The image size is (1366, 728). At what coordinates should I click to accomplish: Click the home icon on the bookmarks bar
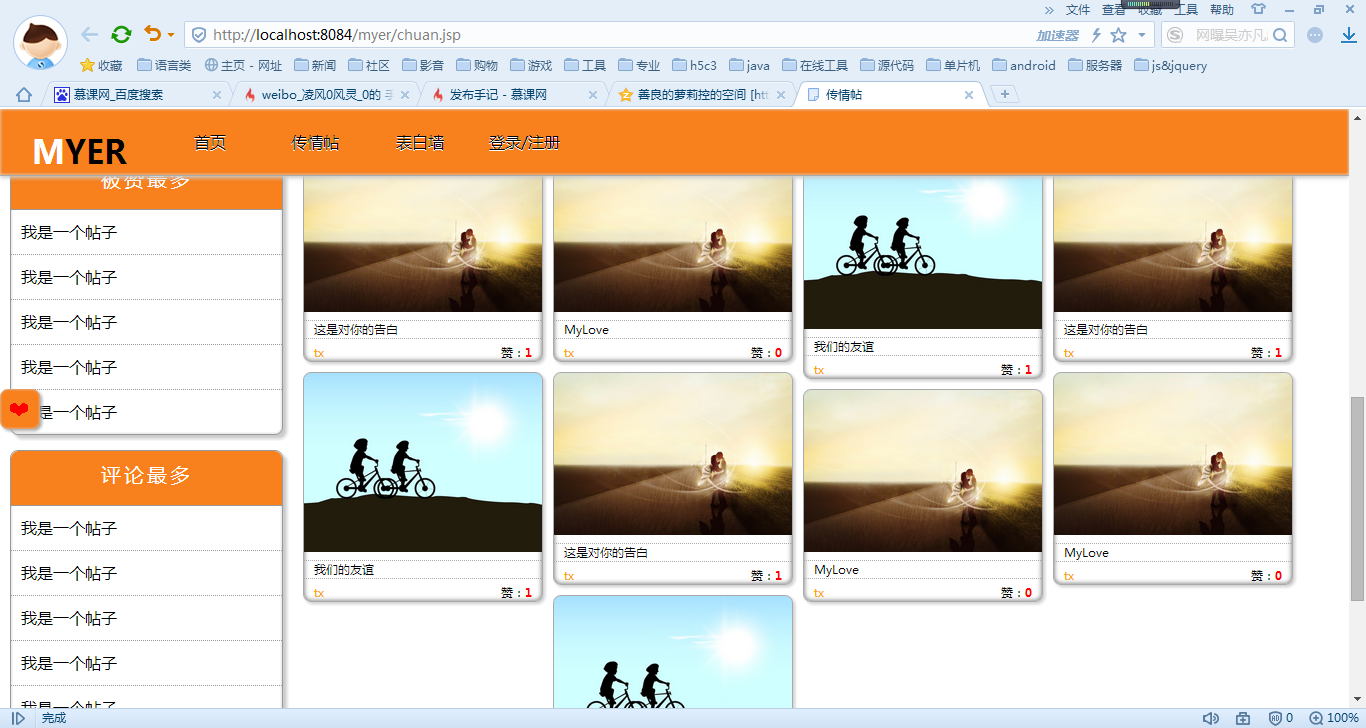[22, 93]
